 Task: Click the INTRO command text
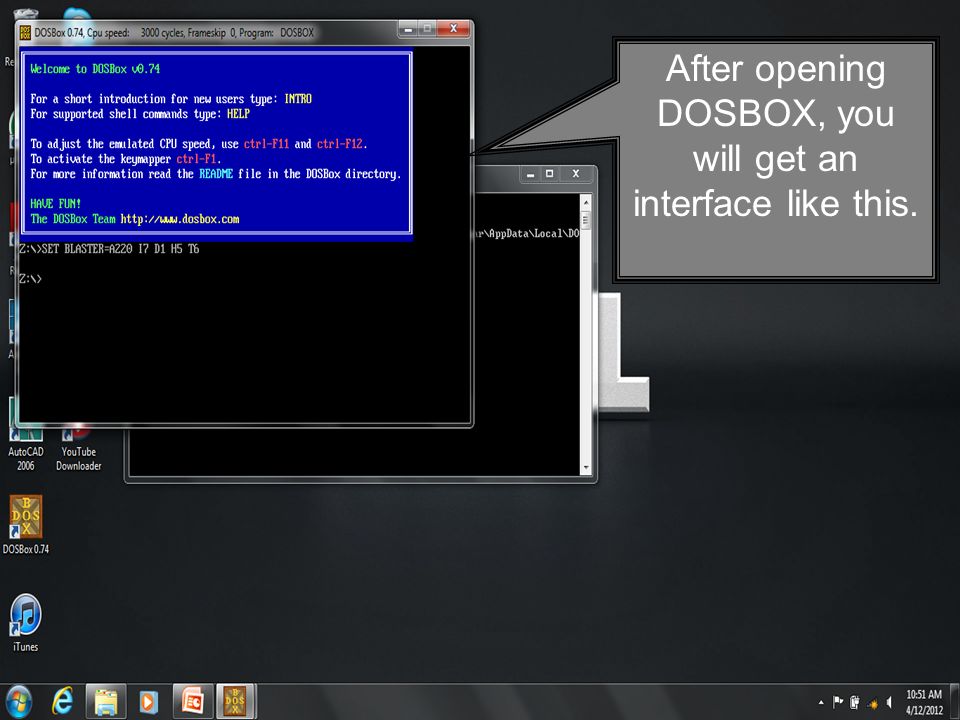coord(298,99)
